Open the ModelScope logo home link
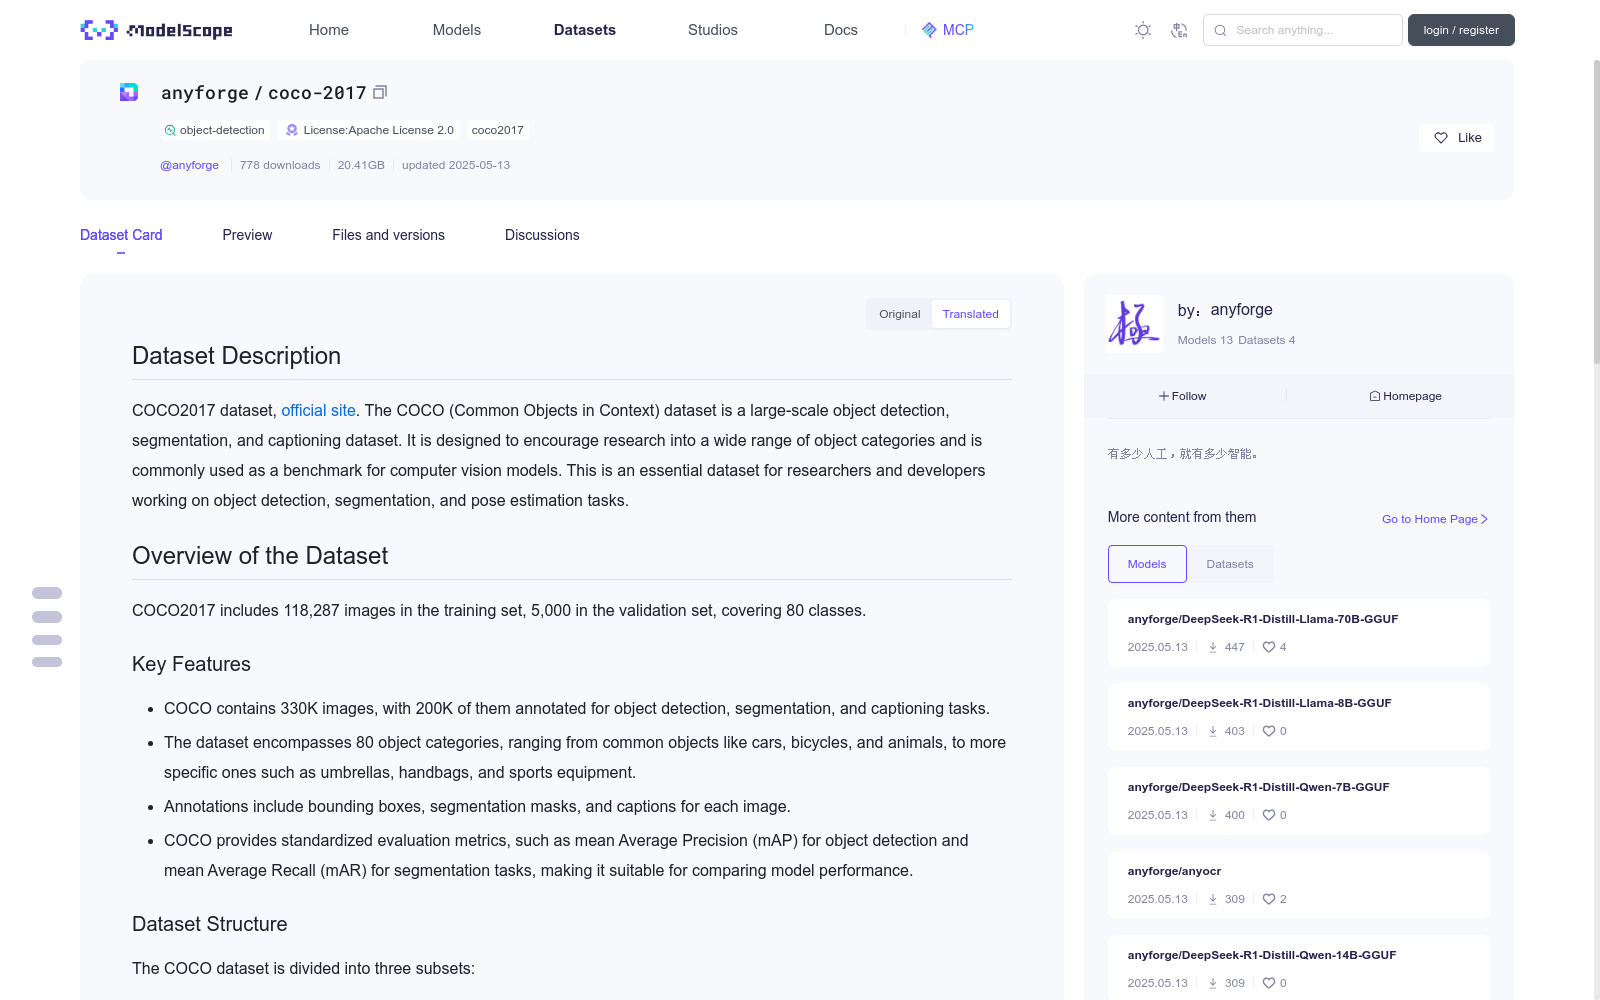The width and height of the screenshot is (1600, 1000). click(157, 30)
